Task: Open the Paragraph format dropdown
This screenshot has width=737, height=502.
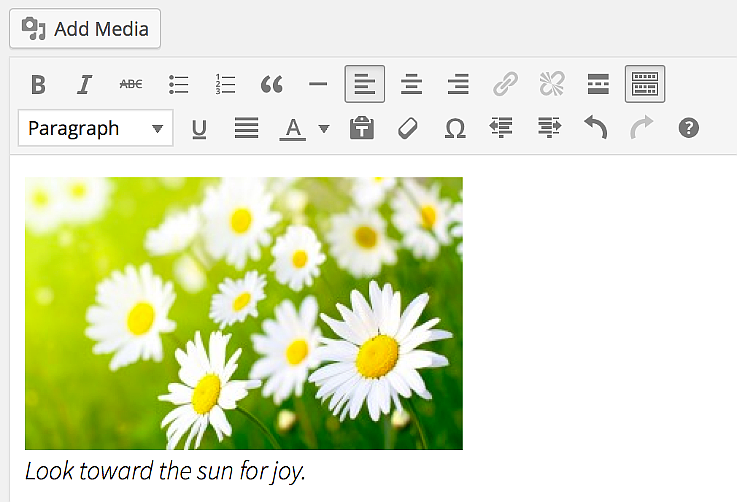Action: [x=95, y=128]
